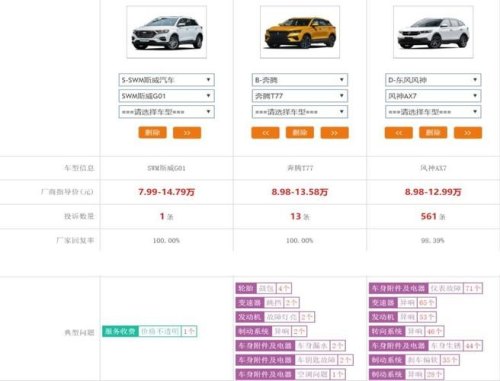Open the 风神AX7 series dropdown
500x381 pixels.
pos(433,96)
